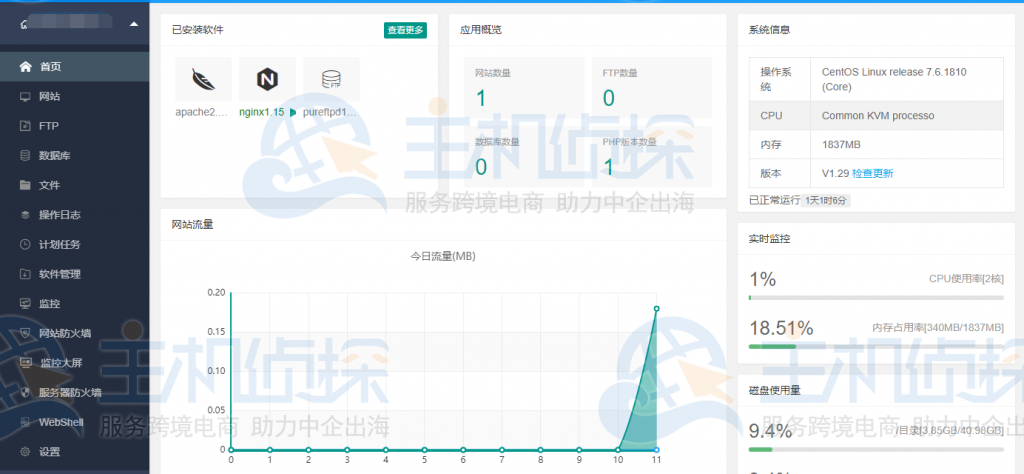
Task: Click the nginx running green play indicator
Action: (x=293, y=112)
